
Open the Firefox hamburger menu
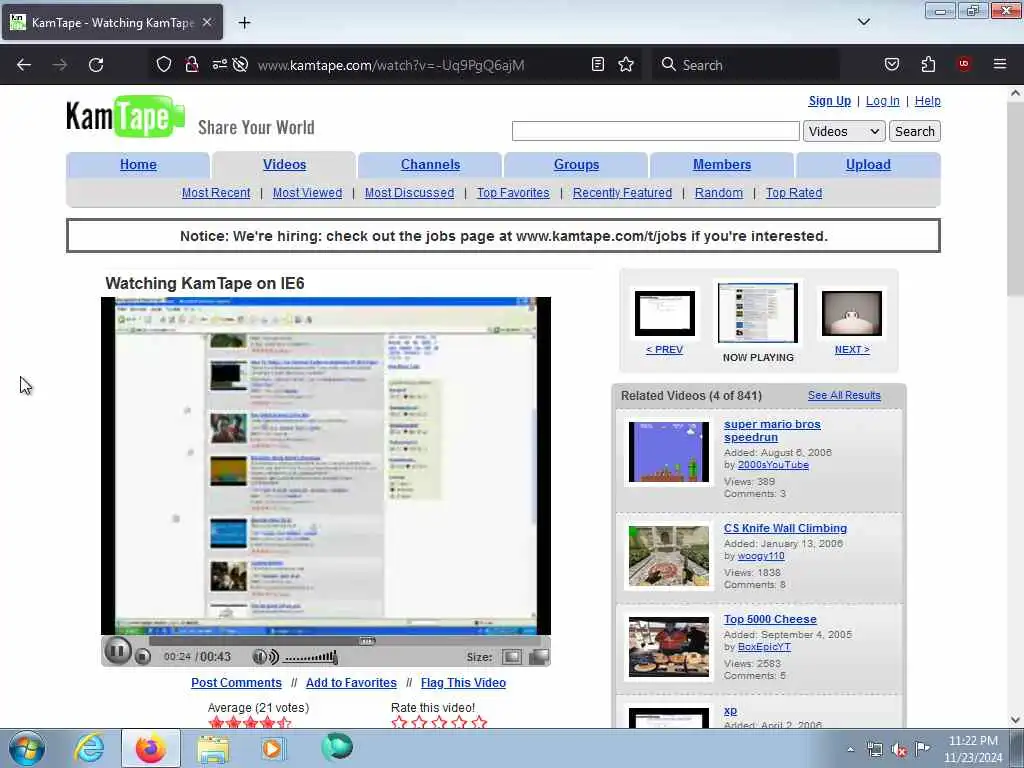click(999, 64)
